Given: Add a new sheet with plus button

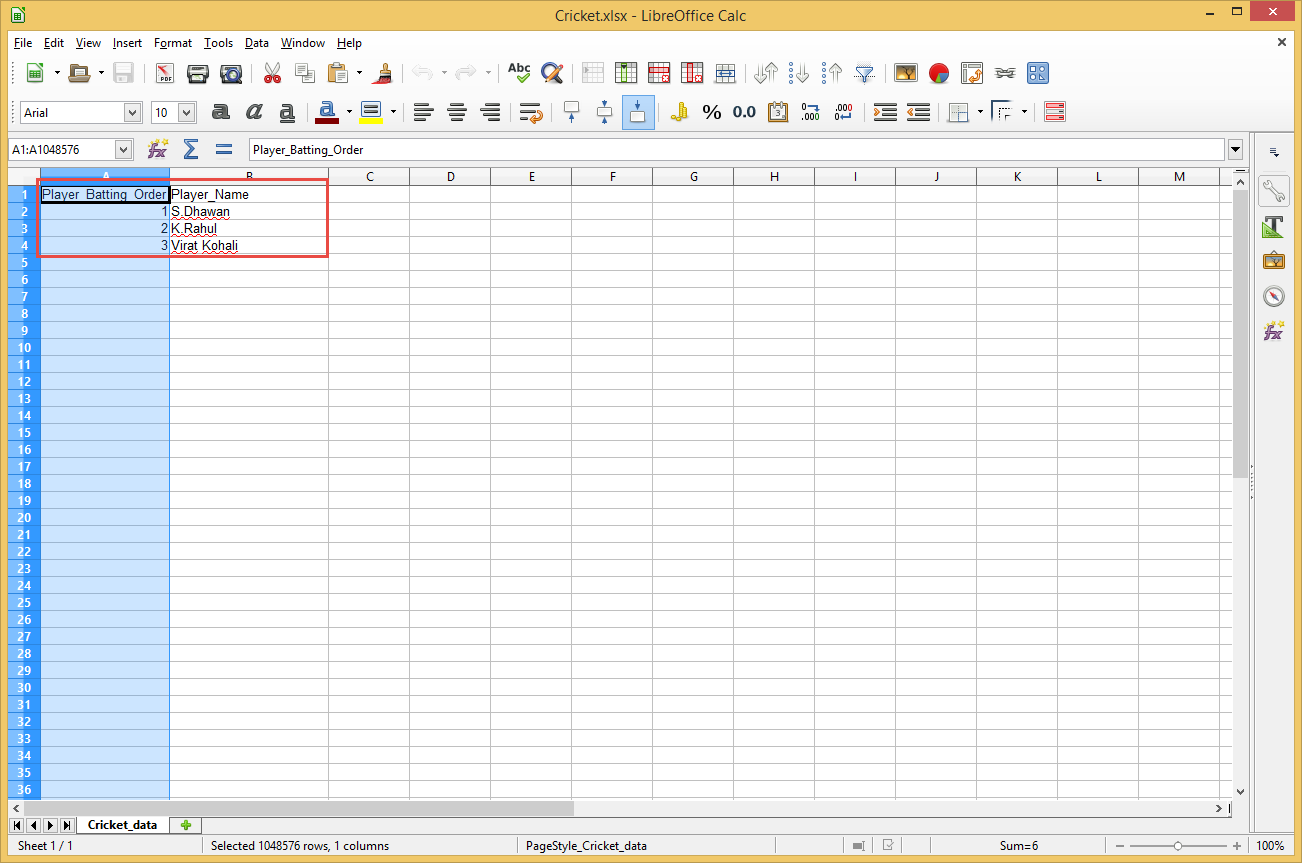Looking at the screenshot, I should point(185,825).
